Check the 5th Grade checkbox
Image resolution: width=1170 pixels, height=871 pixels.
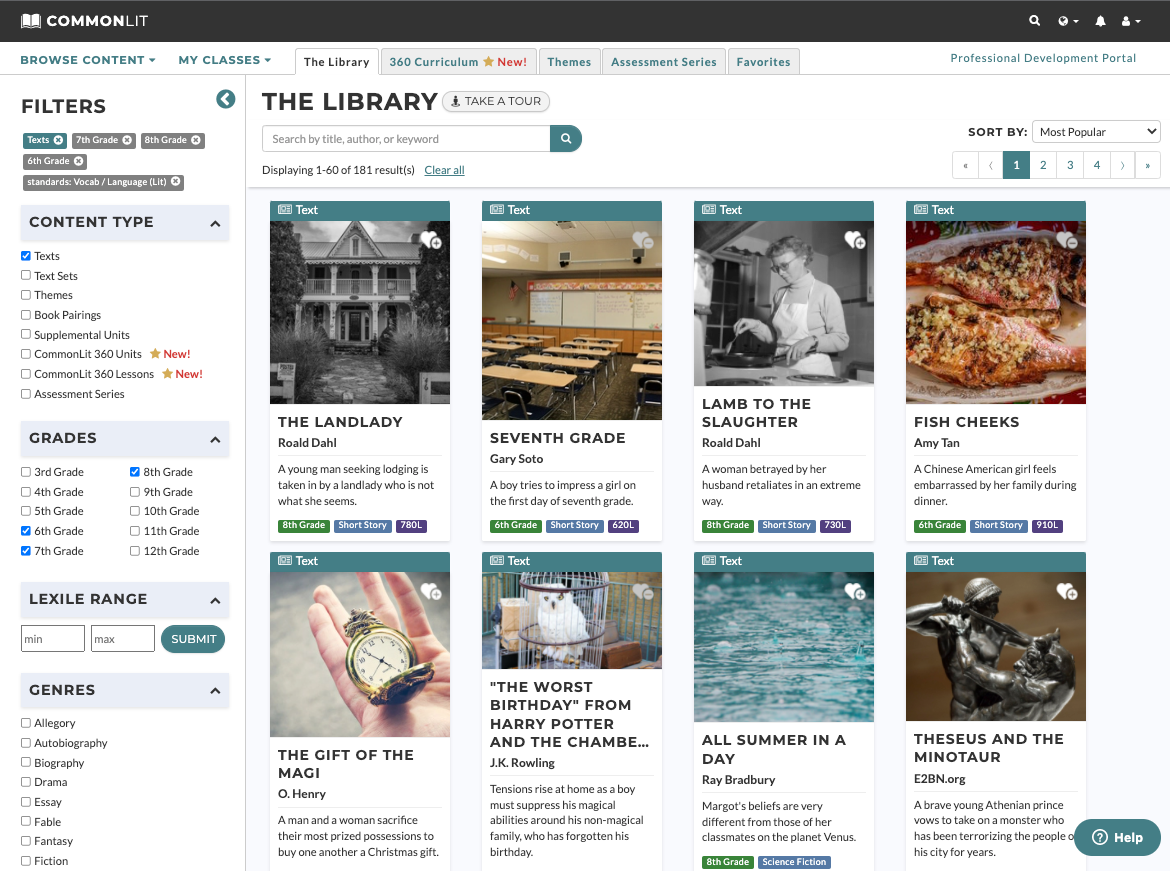click(x=26, y=511)
